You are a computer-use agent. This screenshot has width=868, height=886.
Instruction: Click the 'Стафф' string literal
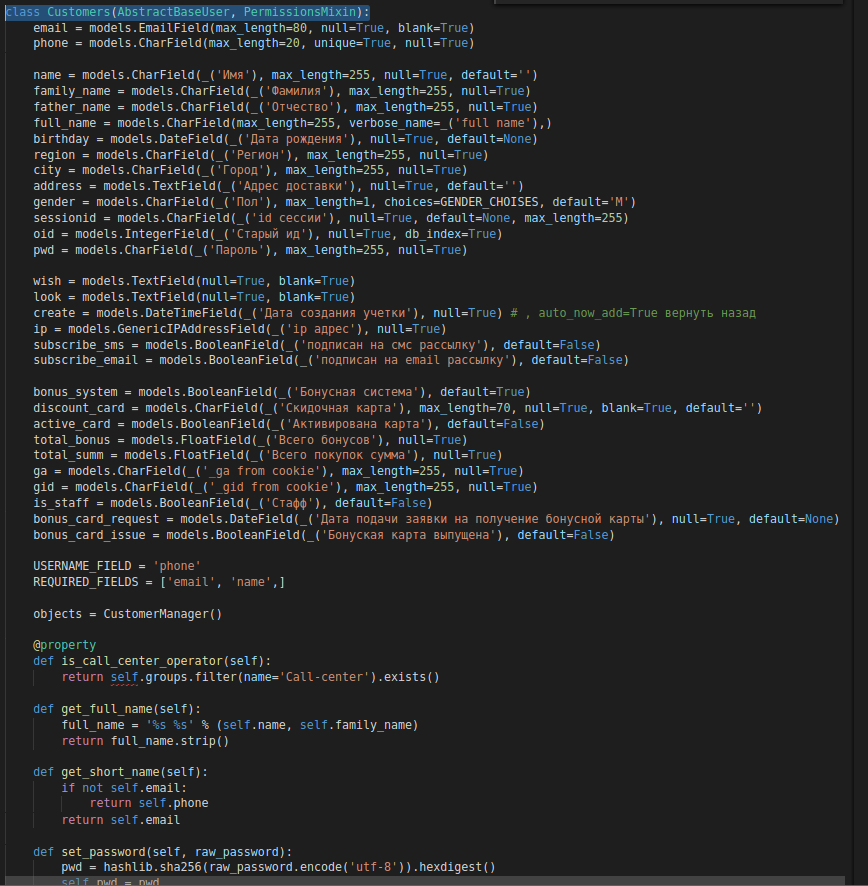point(289,502)
